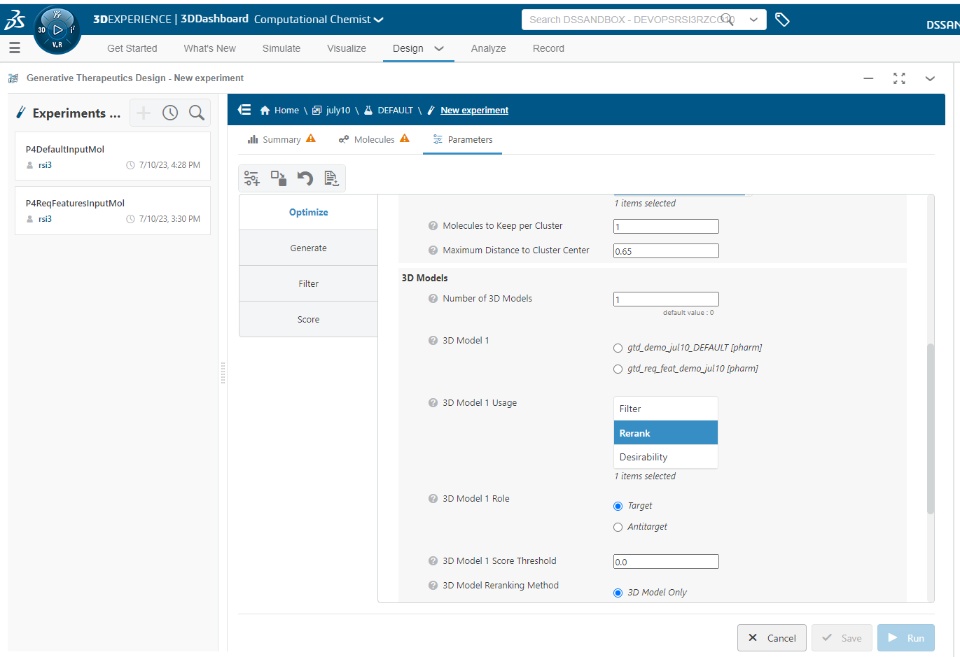Switch to the Analyze tab
The height and width of the screenshot is (657, 960).
point(488,48)
